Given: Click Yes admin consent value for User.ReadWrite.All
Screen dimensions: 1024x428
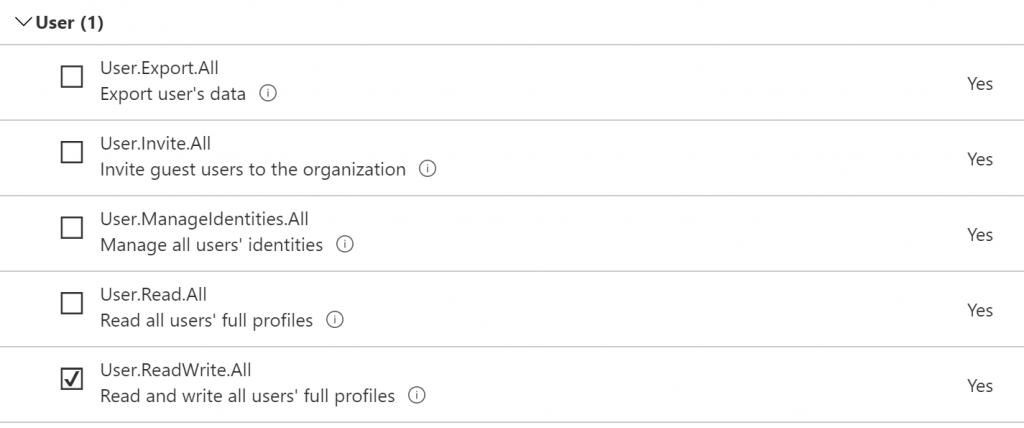Looking at the screenshot, I should coord(979,386).
